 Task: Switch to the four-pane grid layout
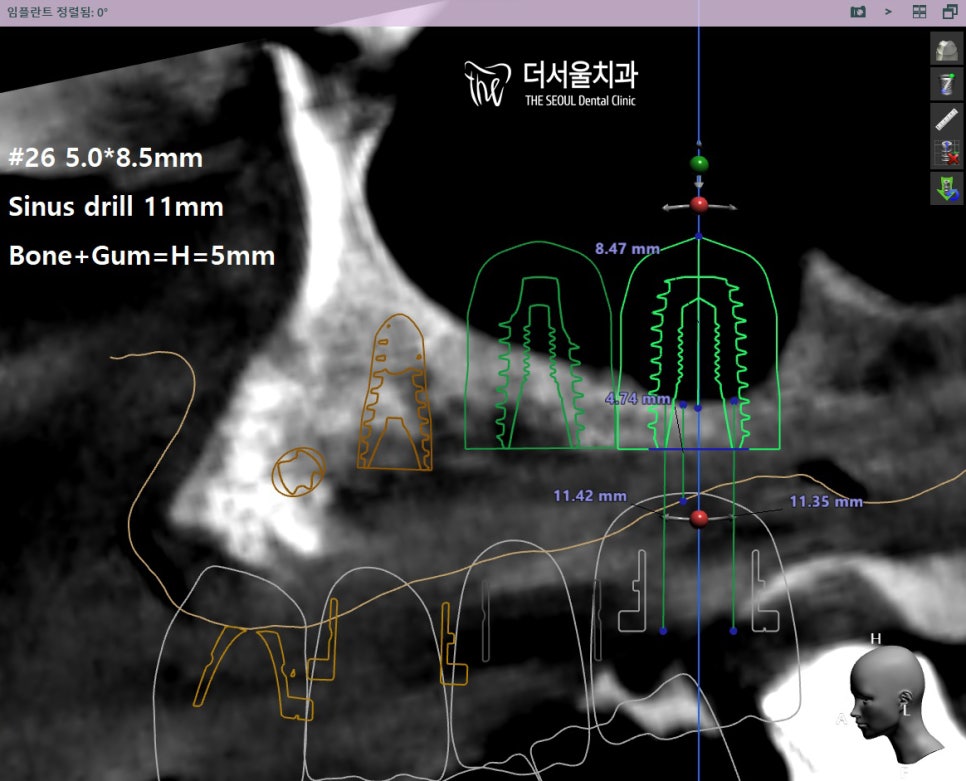tap(919, 12)
